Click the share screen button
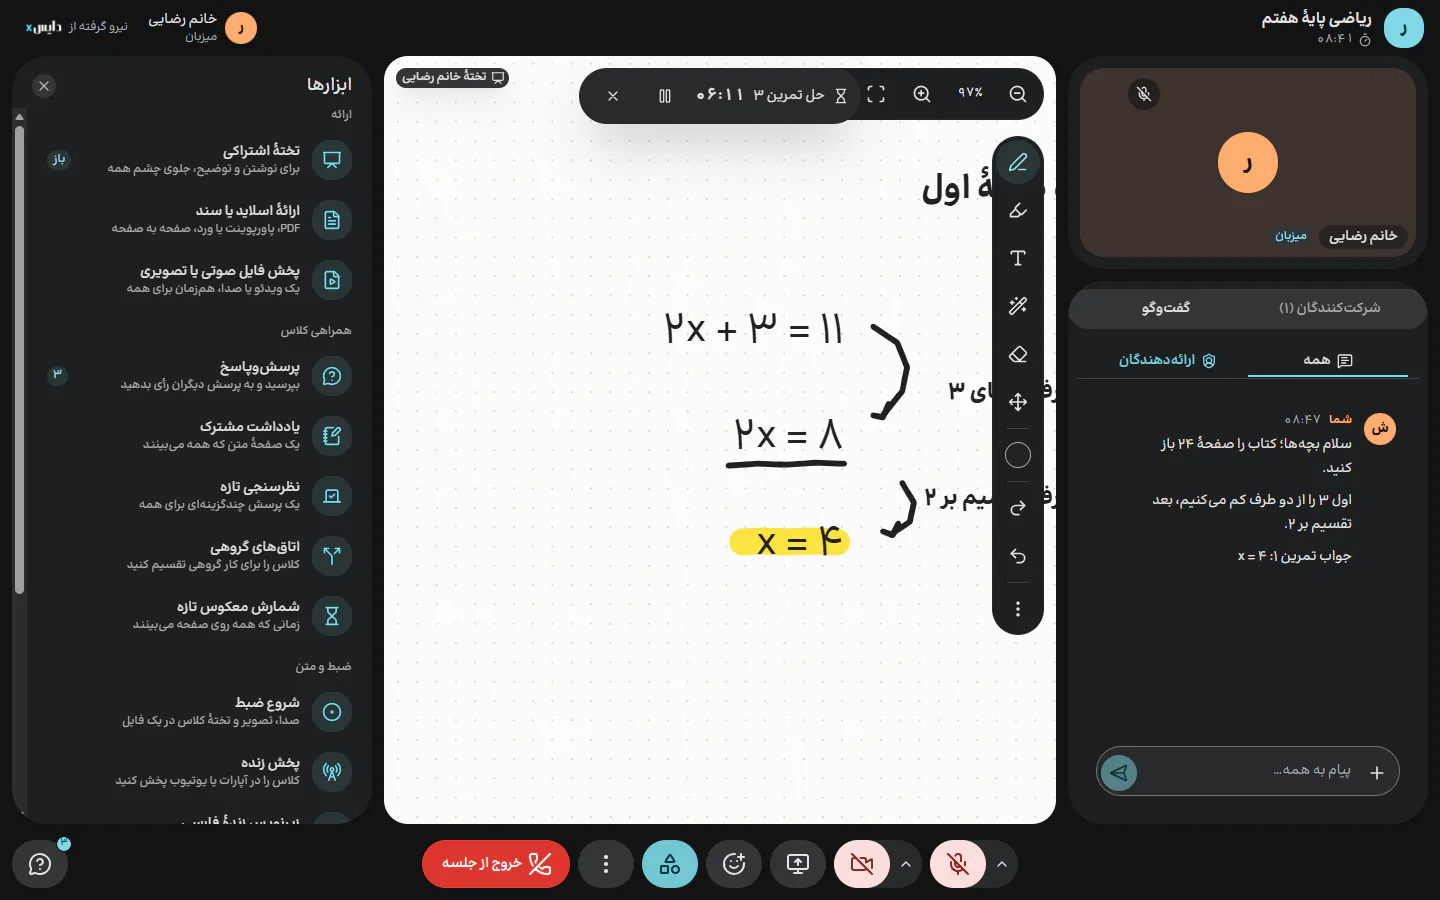The width and height of the screenshot is (1440, 900). (x=798, y=864)
